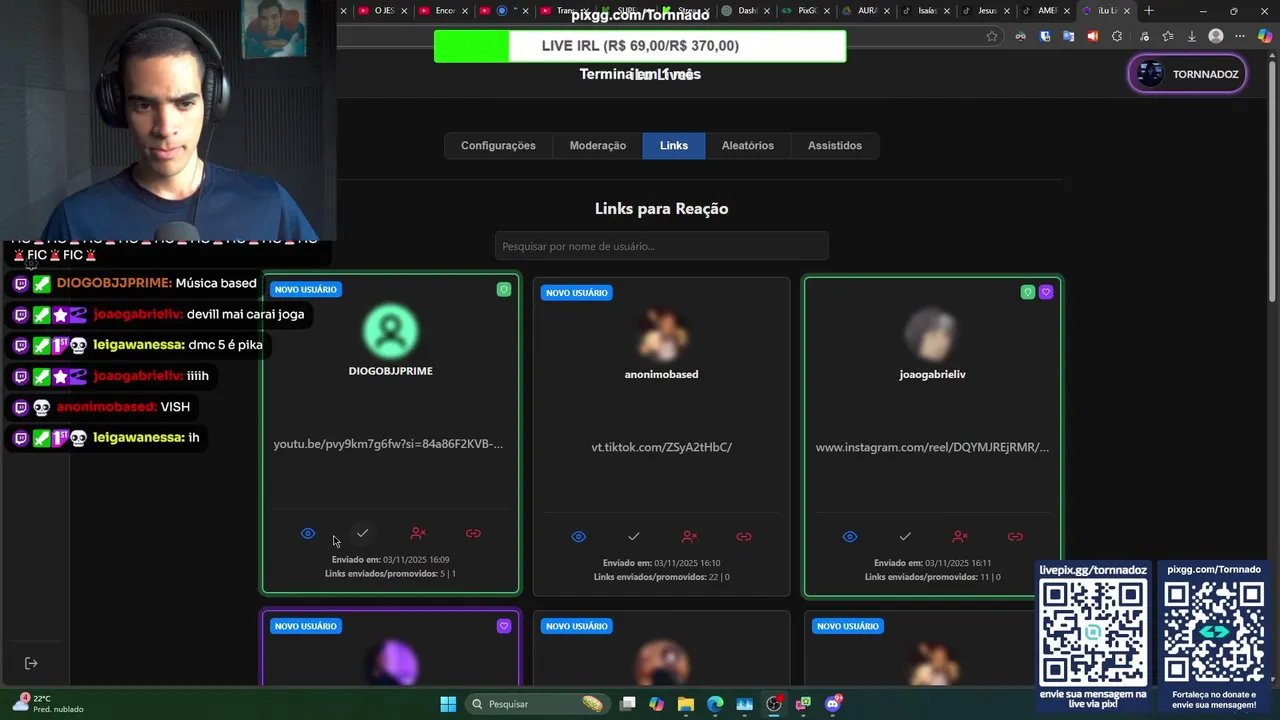Click the livepix.gg/tornnadoz QR code
Screen dimensions: 1280x720
pyautogui.click(x=1093, y=631)
